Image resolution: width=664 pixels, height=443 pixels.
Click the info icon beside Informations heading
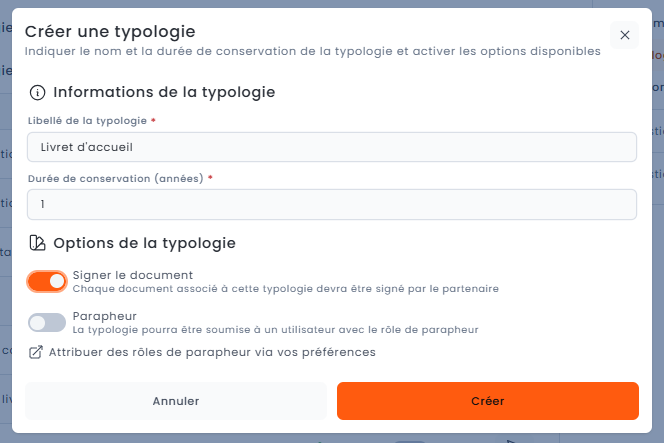tap(37, 92)
